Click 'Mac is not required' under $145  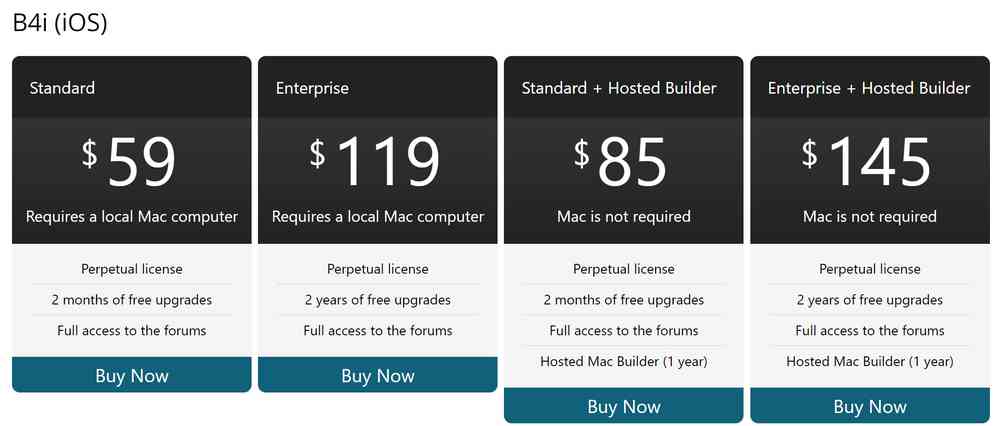point(870,216)
